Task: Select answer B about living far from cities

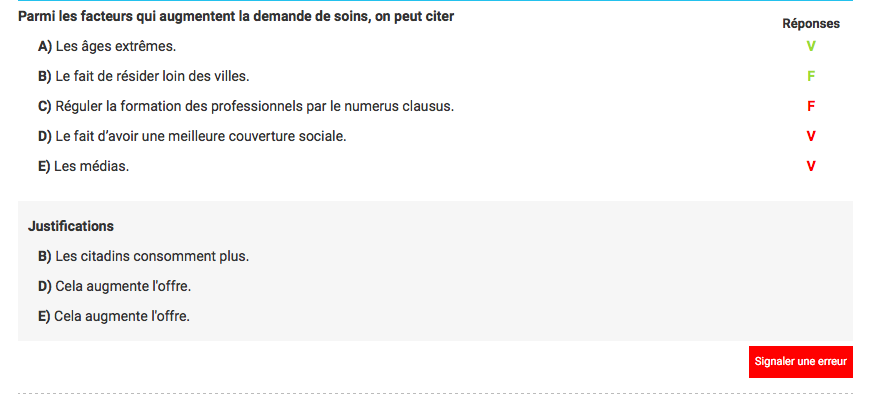Action: (144, 77)
